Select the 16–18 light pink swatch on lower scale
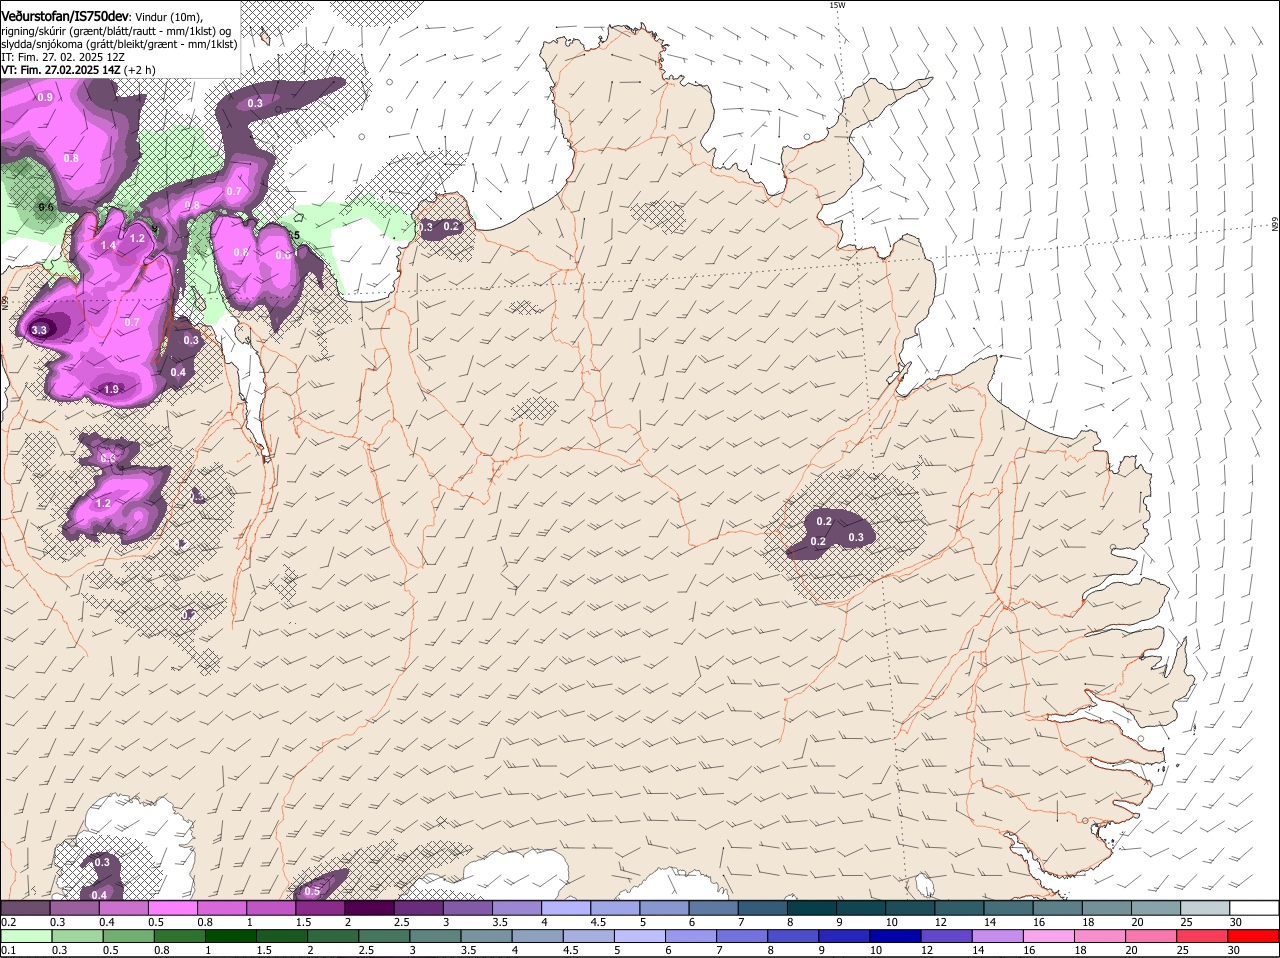1280x958 pixels. [1050, 936]
